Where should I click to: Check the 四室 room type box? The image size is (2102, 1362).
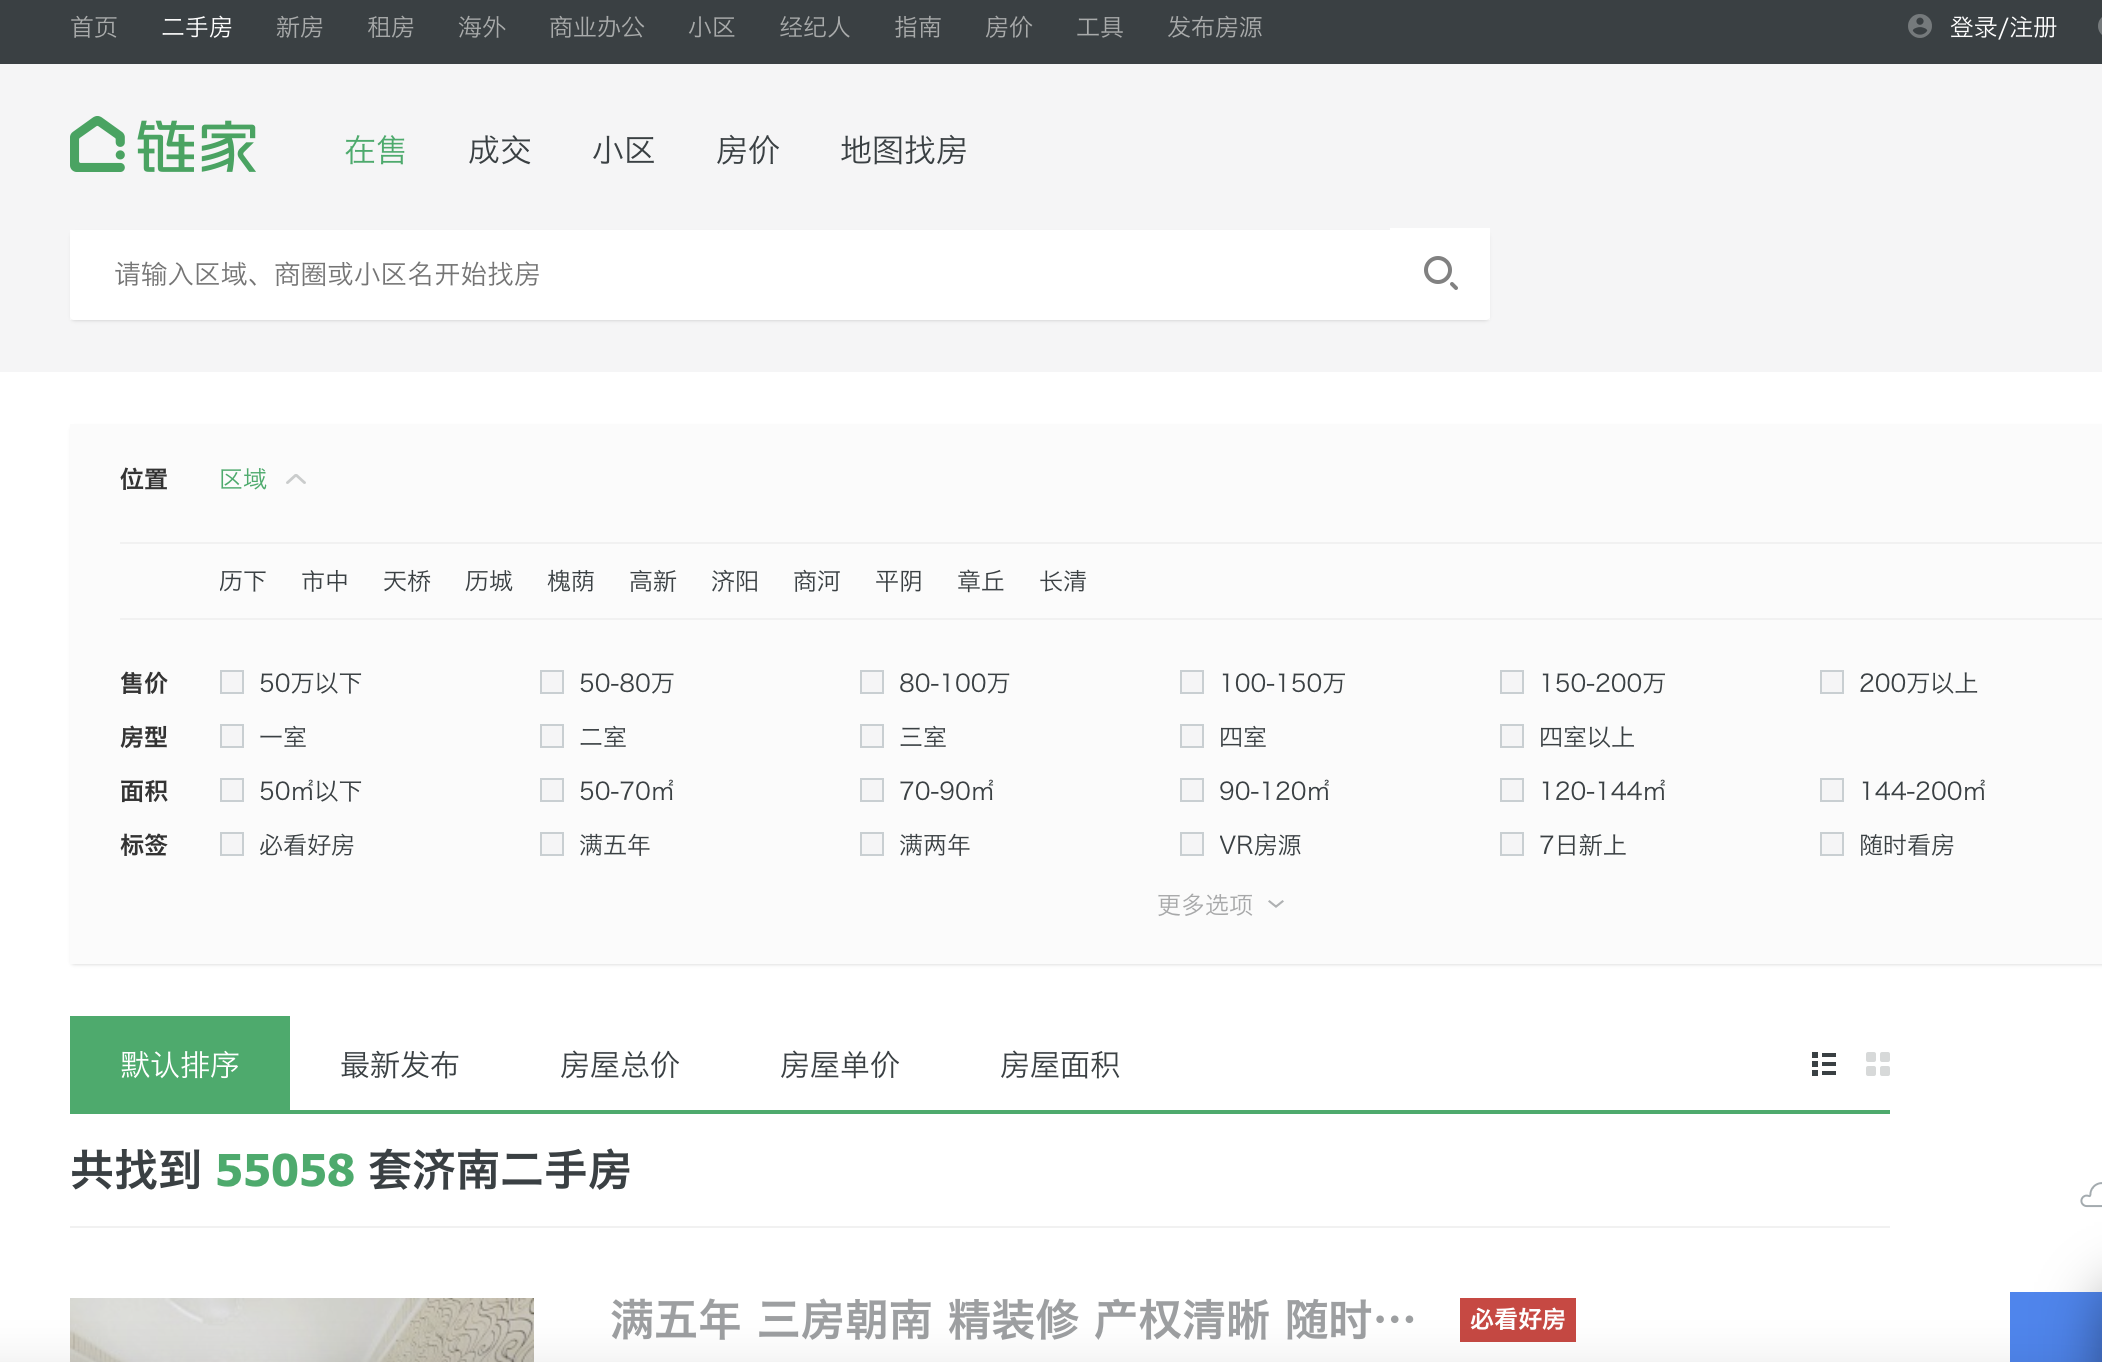pos(1192,736)
